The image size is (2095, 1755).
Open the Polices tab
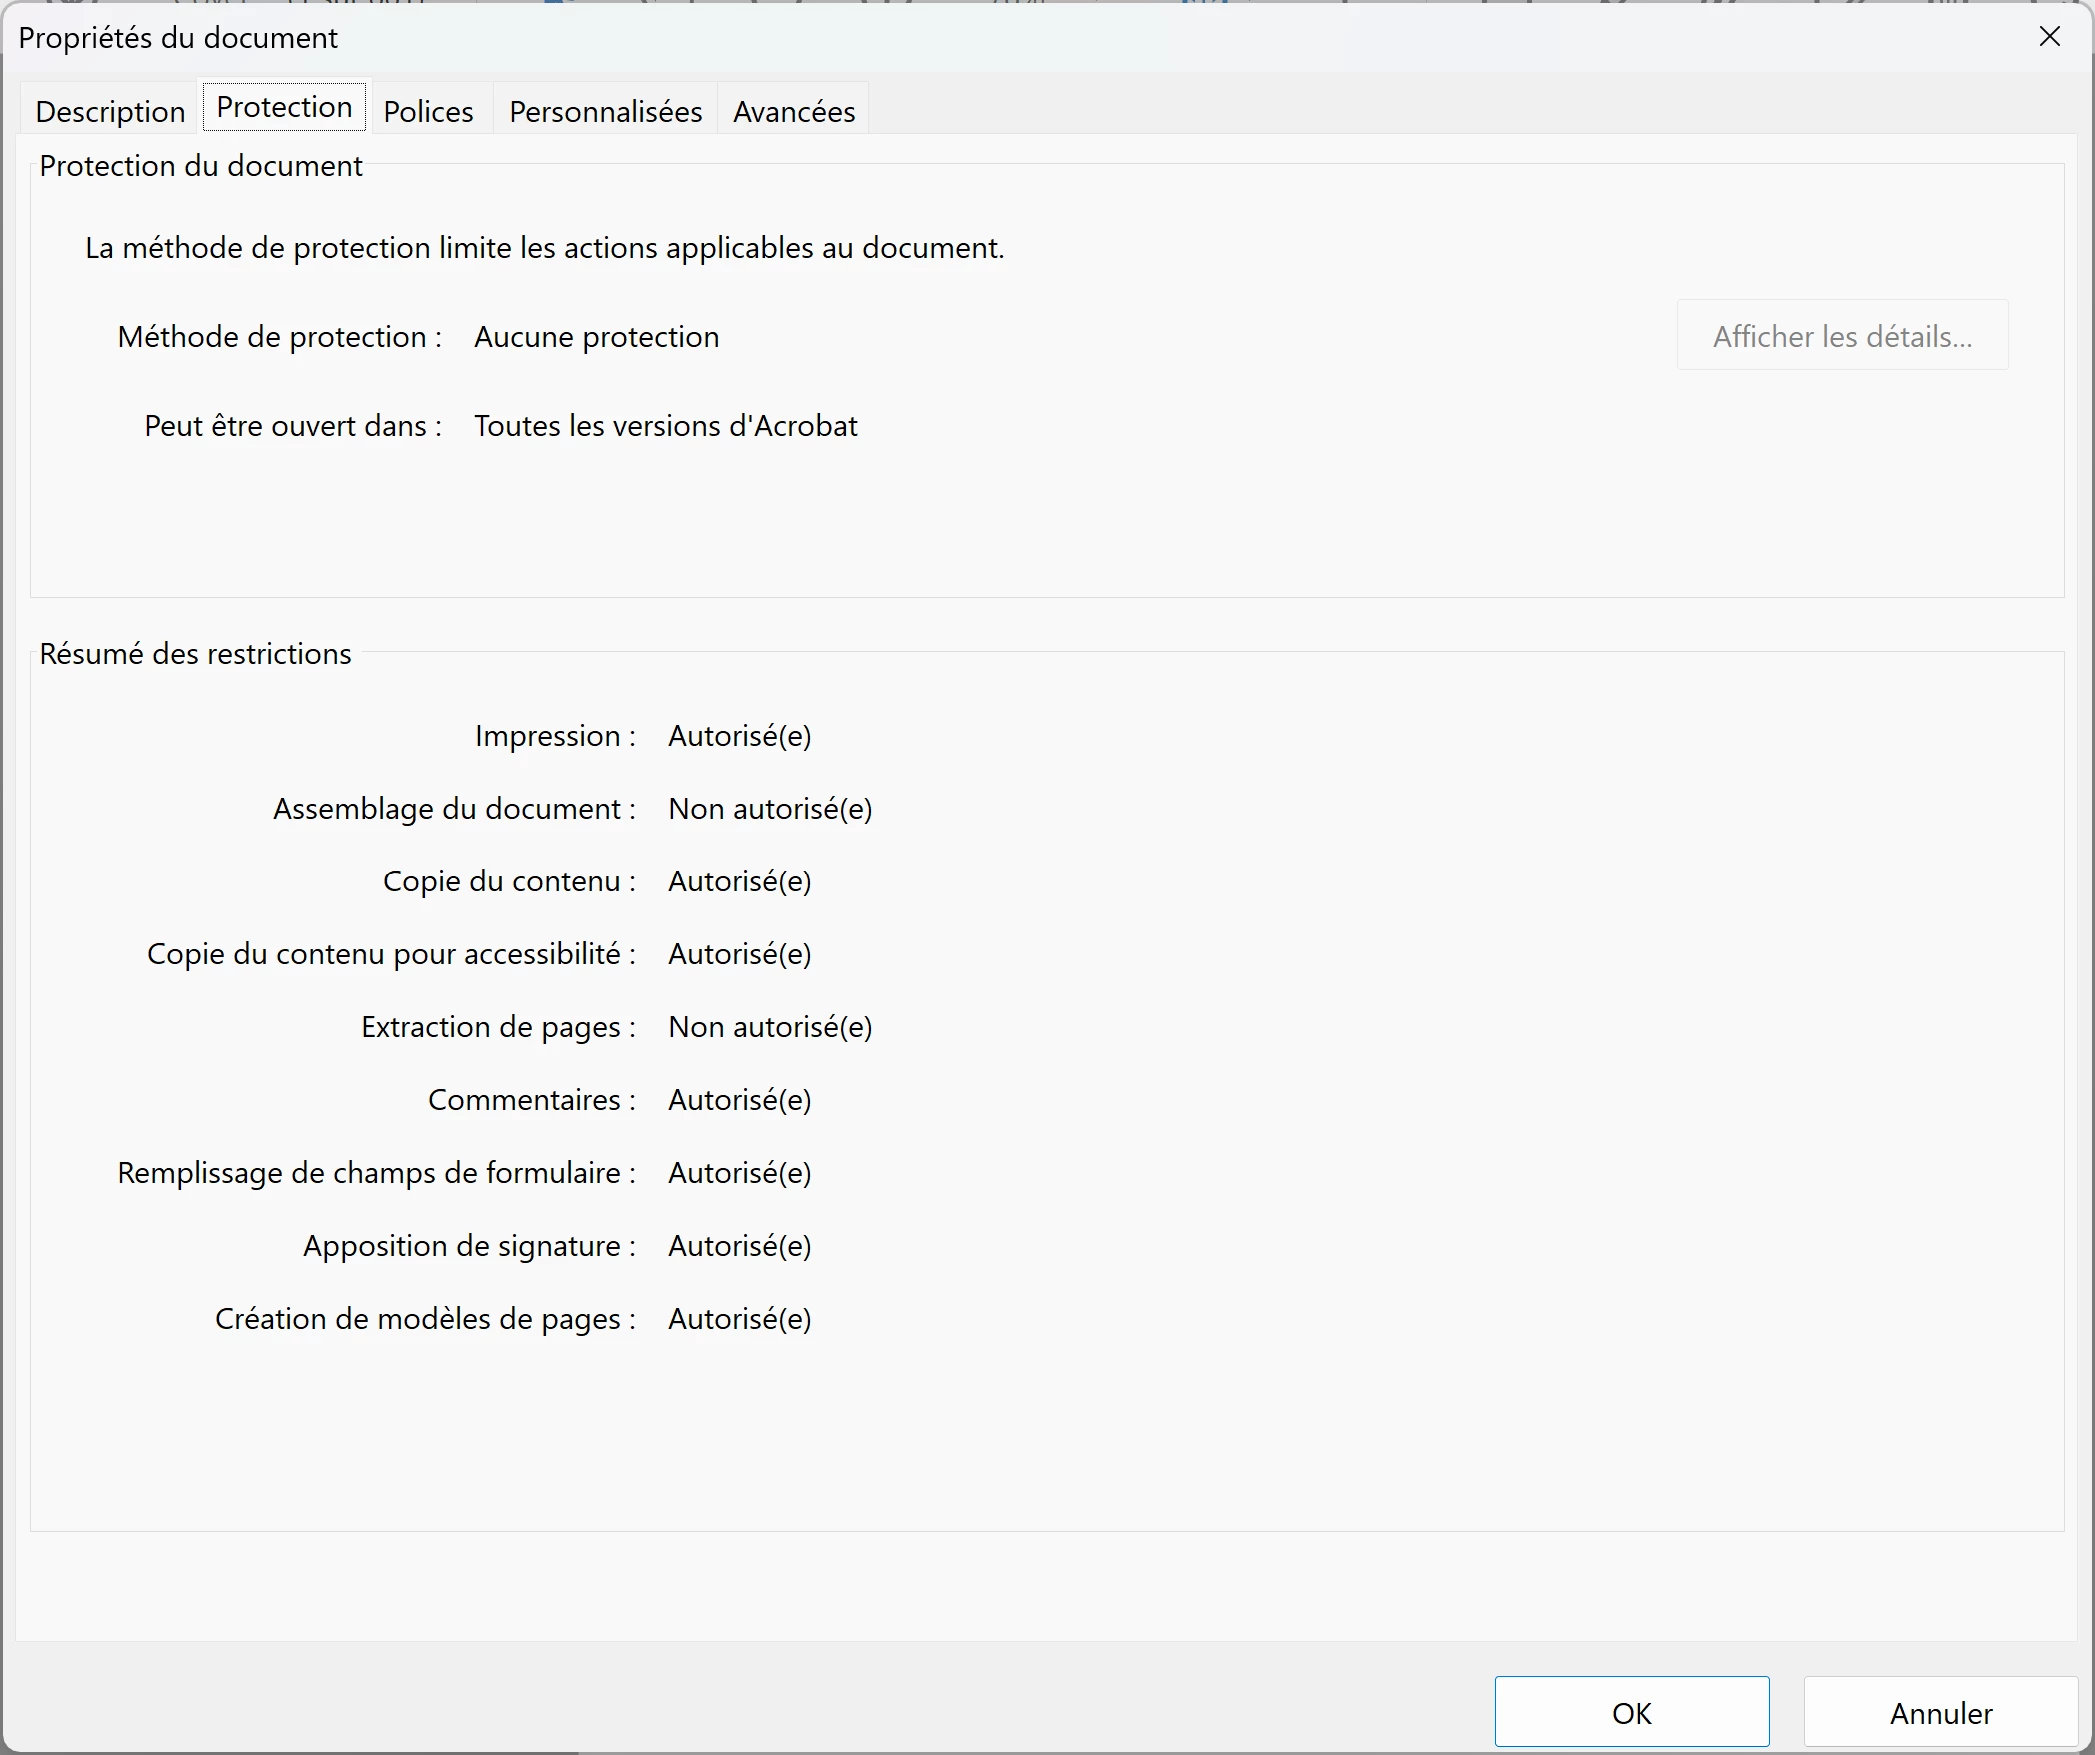click(x=428, y=111)
